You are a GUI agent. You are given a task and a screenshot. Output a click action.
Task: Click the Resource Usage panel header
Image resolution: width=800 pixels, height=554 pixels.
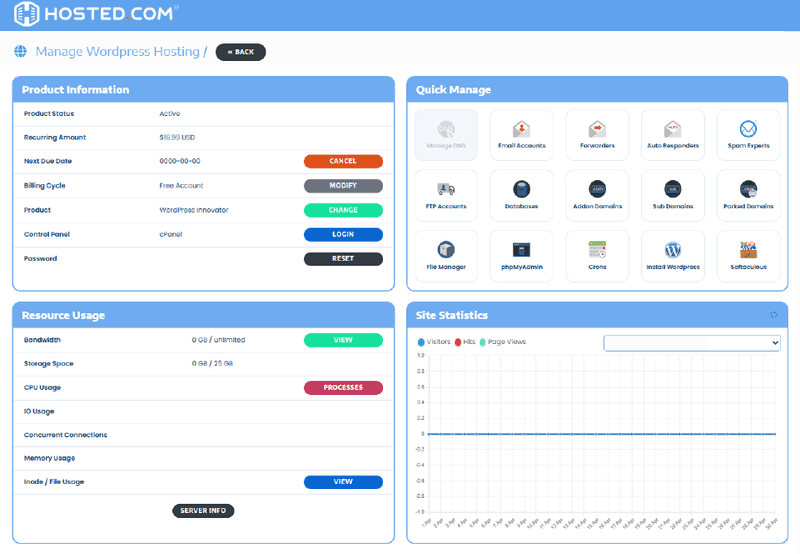pos(204,315)
